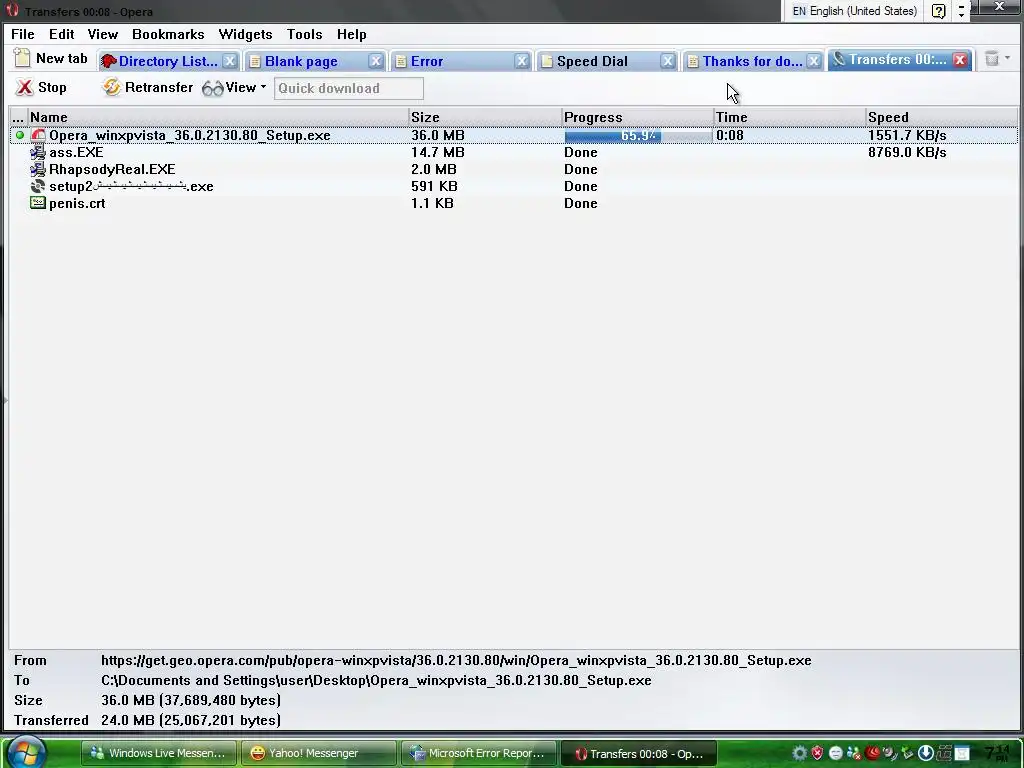This screenshot has height=768, width=1024.
Task: Close the Thanks for do... tab
Action: [x=814, y=61]
